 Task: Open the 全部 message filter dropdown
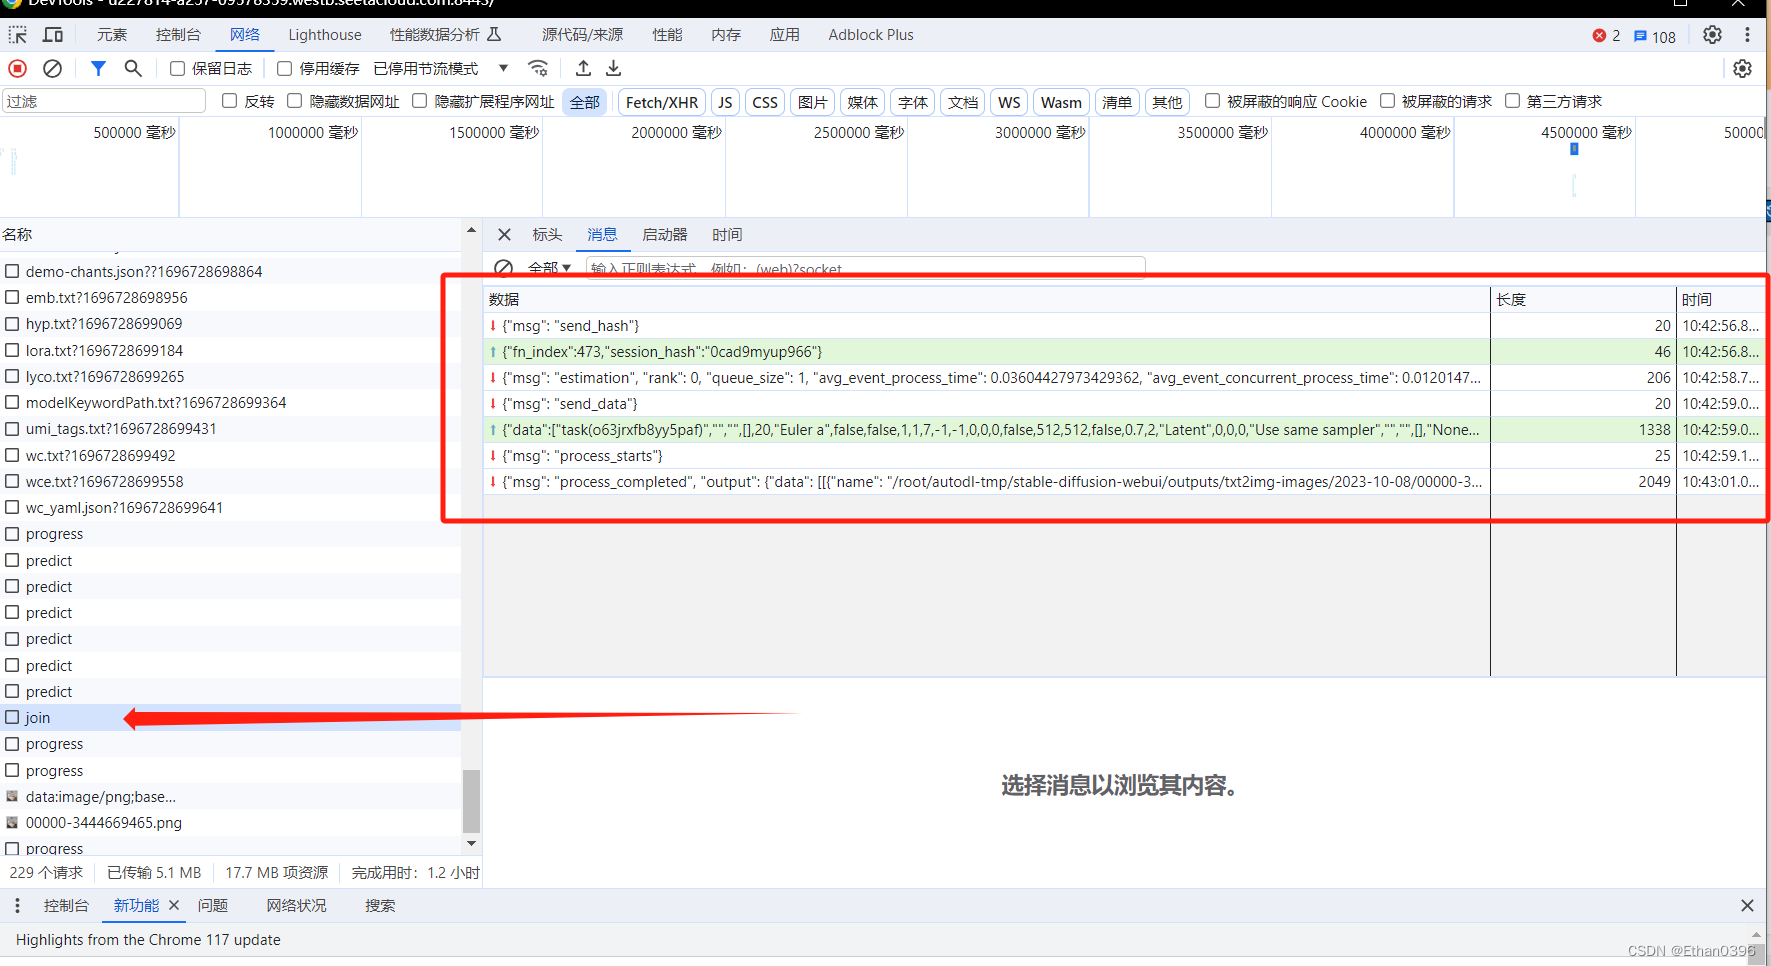point(549,268)
